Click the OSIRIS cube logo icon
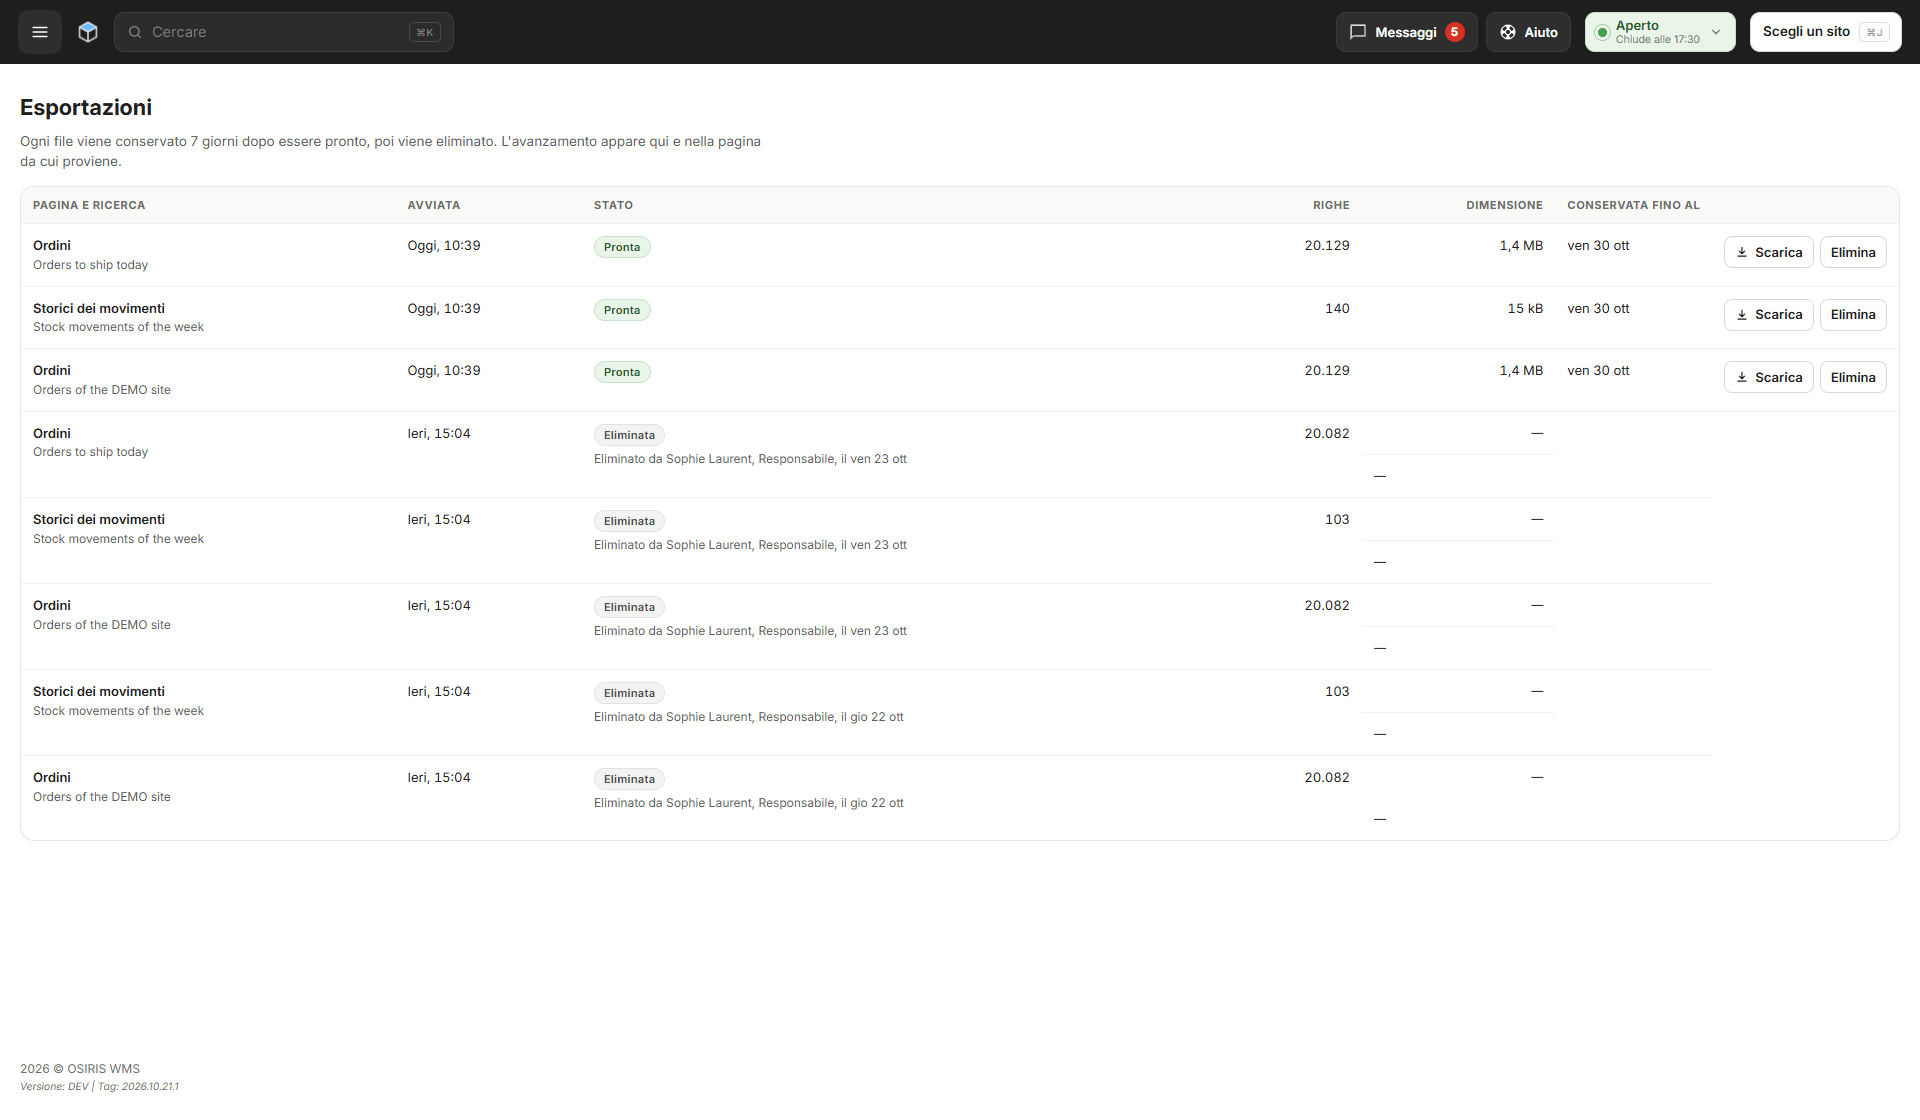 [x=88, y=32]
